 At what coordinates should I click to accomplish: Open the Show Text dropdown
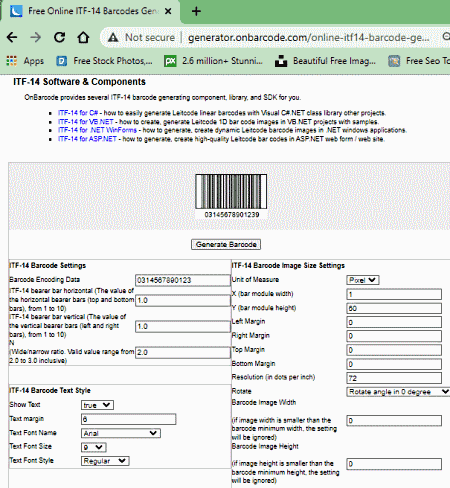pos(97,405)
